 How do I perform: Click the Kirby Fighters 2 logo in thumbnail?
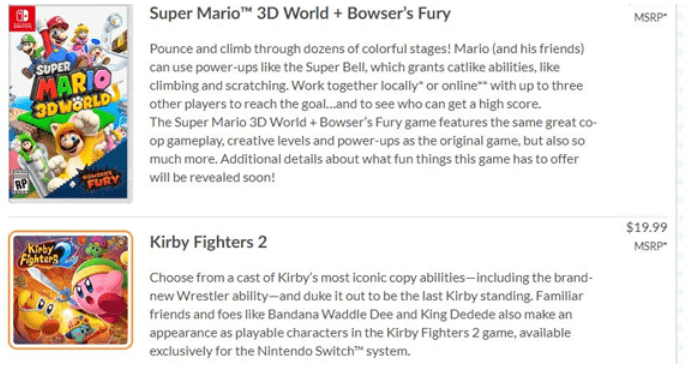(43, 255)
